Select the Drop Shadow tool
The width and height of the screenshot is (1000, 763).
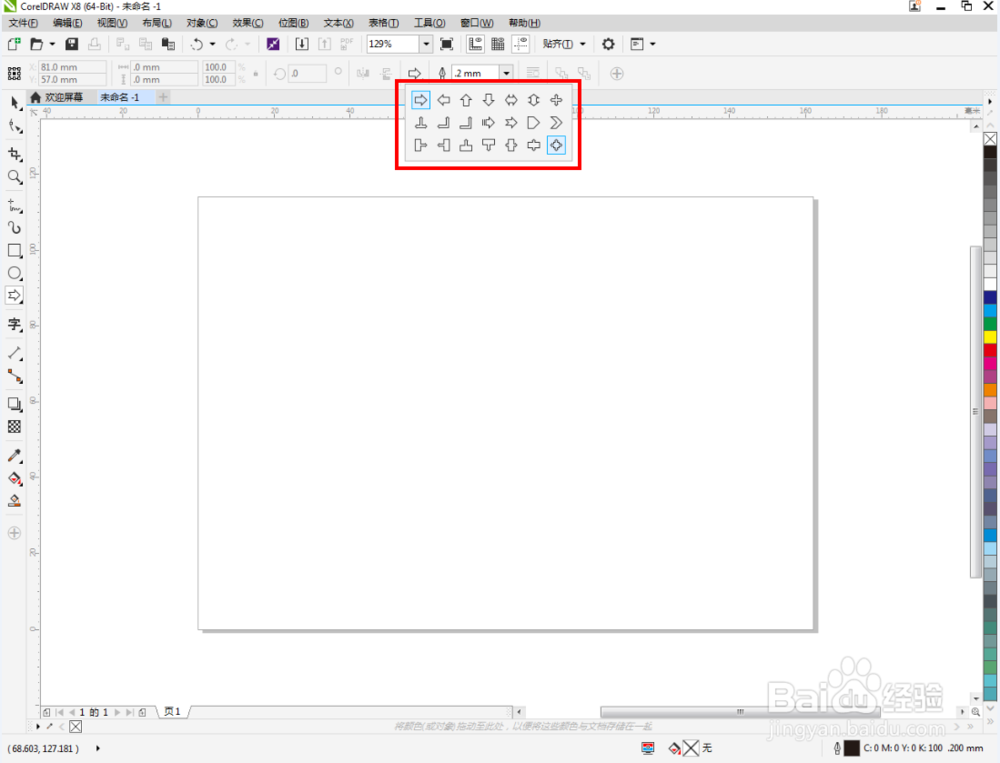(14, 404)
